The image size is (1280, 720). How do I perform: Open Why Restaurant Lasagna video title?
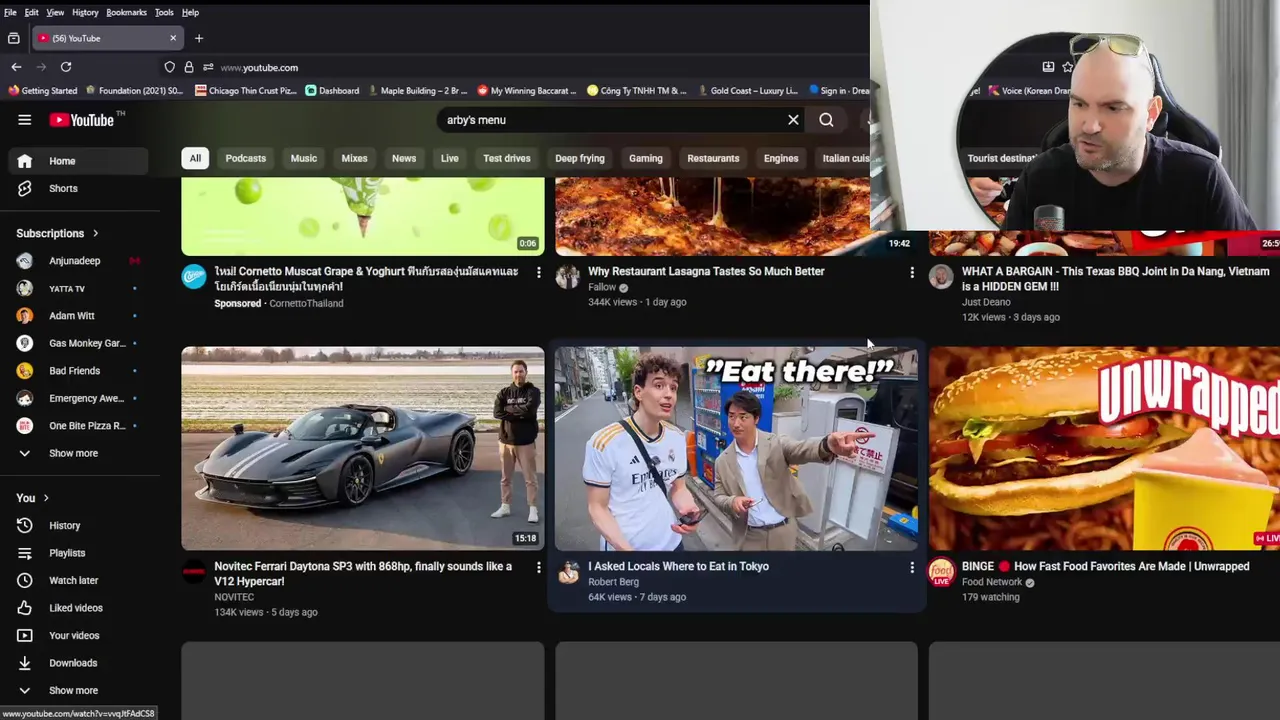706,271
